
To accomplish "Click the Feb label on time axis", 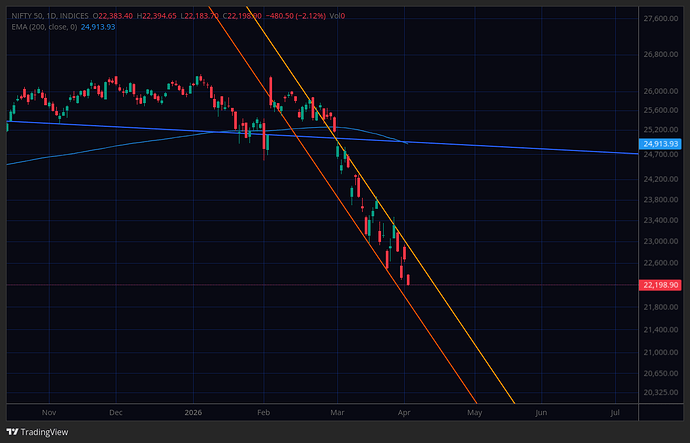I will 263,413.
